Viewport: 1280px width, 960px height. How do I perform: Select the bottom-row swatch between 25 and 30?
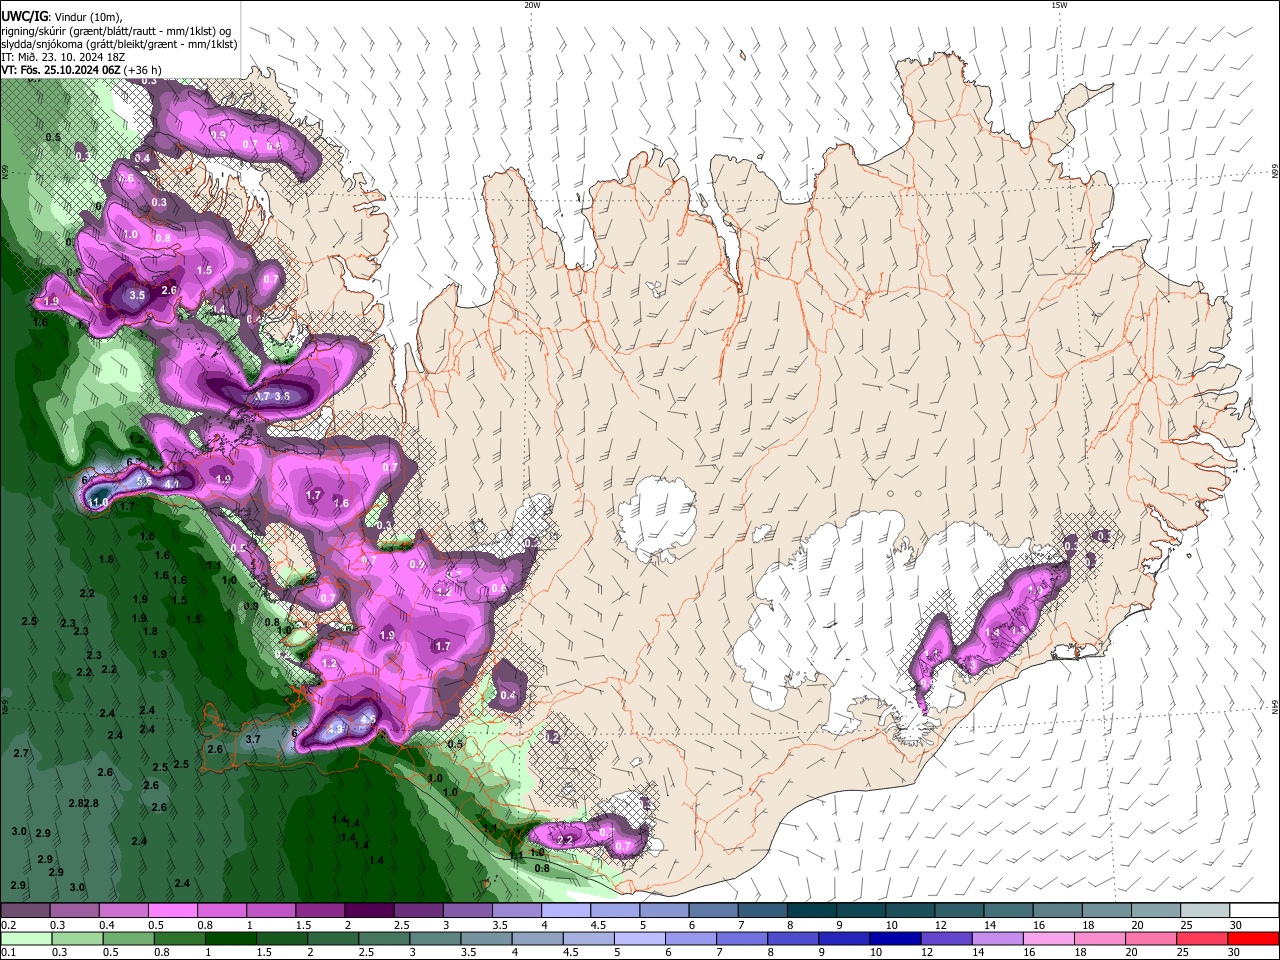point(1201,938)
